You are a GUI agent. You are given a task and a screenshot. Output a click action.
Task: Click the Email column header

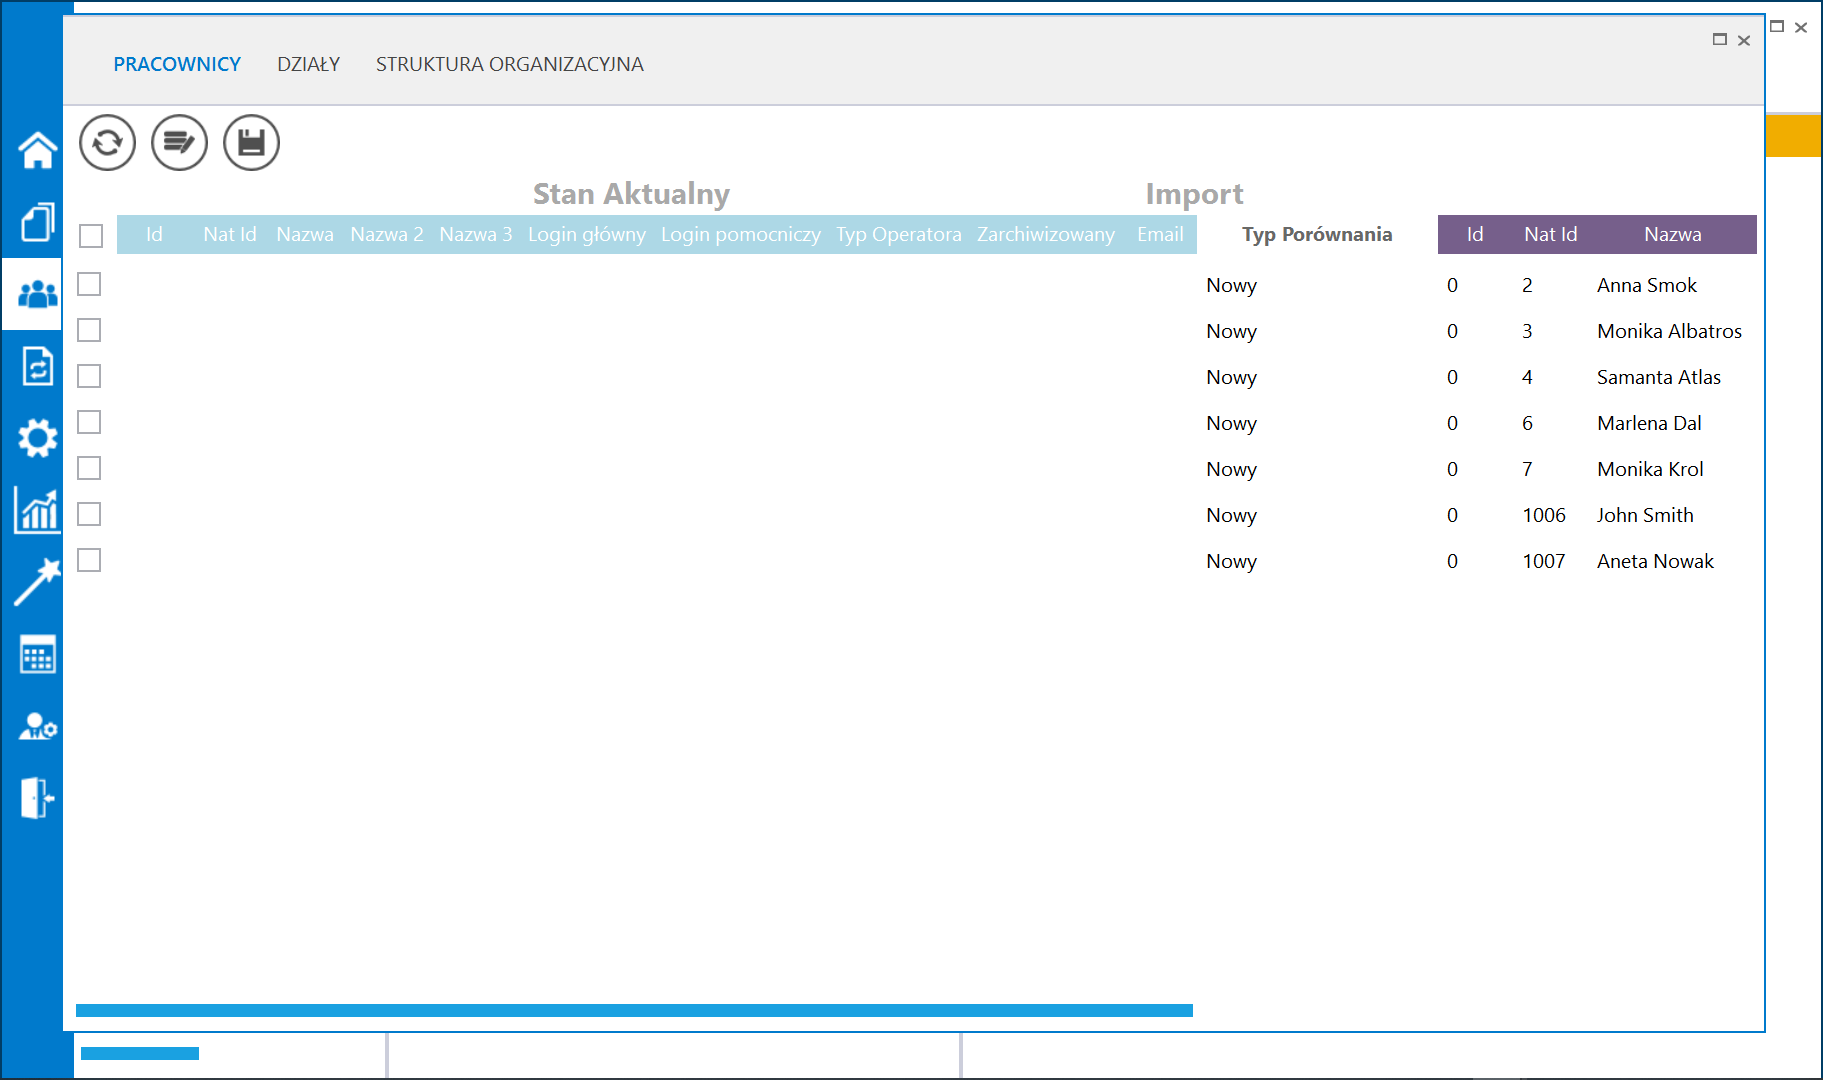tap(1160, 234)
